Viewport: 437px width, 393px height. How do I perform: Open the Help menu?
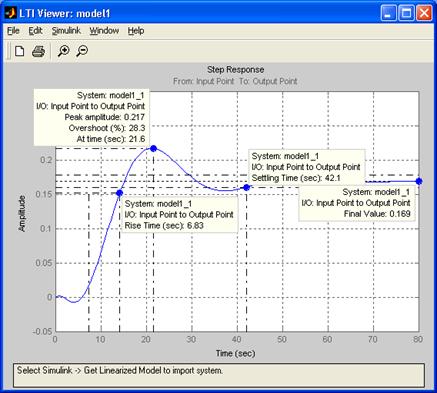(x=136, y=31)
